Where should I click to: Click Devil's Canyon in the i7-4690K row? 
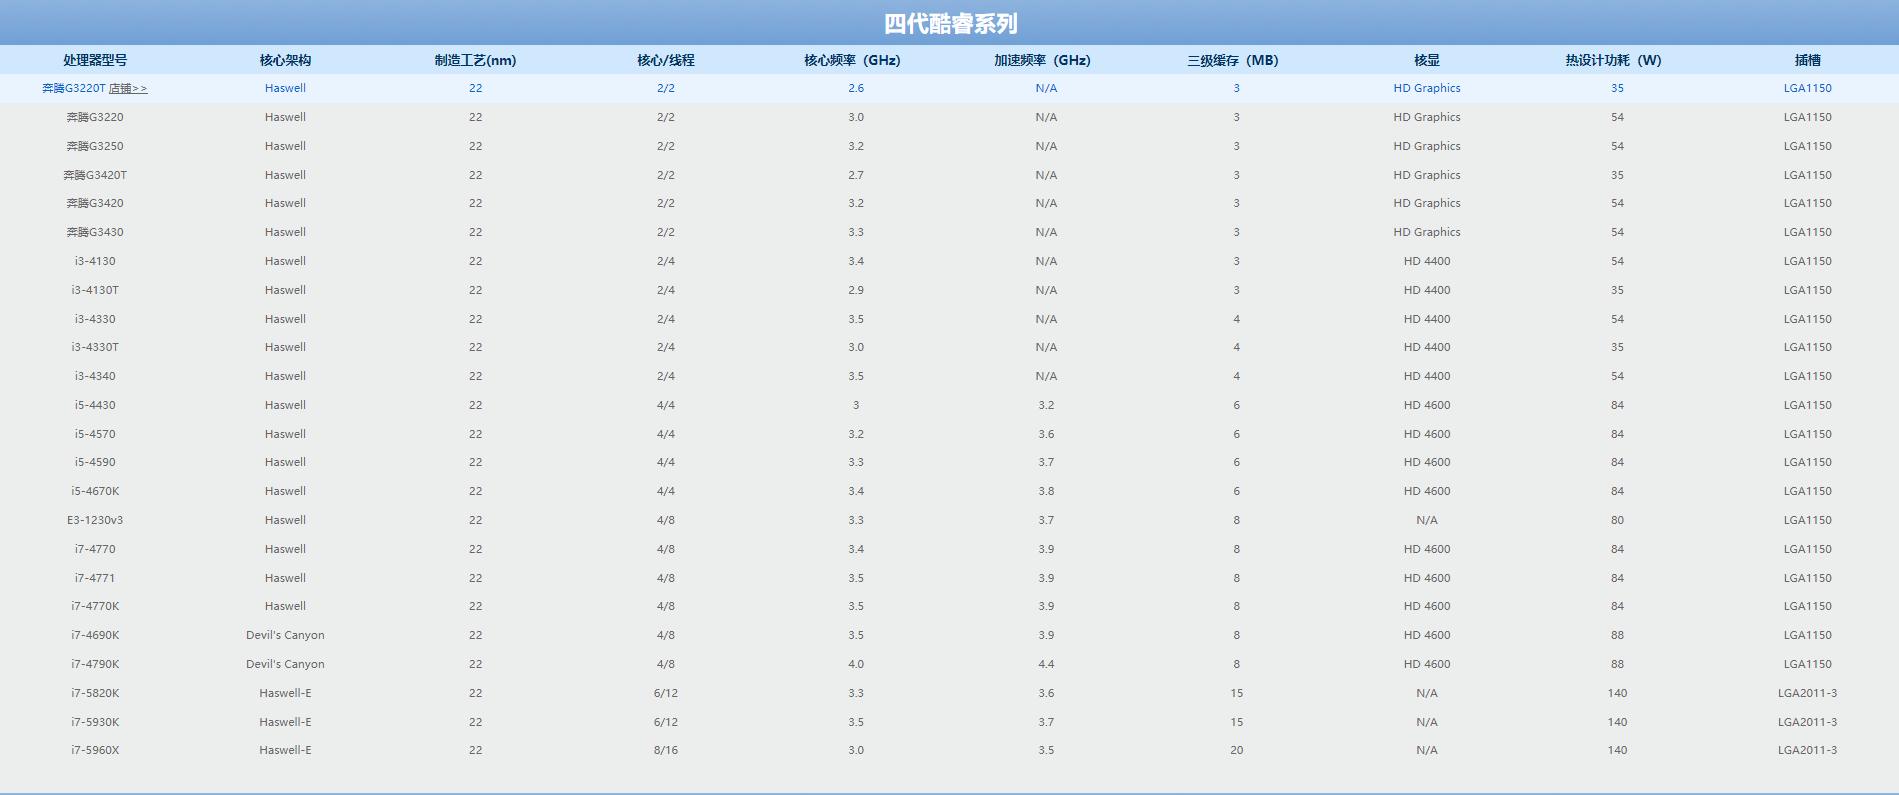285,635
